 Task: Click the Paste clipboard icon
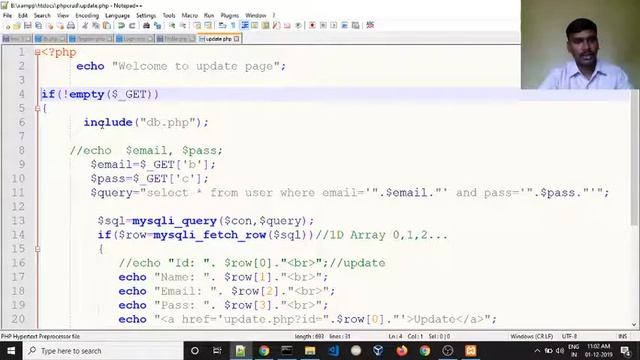tap(107, 26)
